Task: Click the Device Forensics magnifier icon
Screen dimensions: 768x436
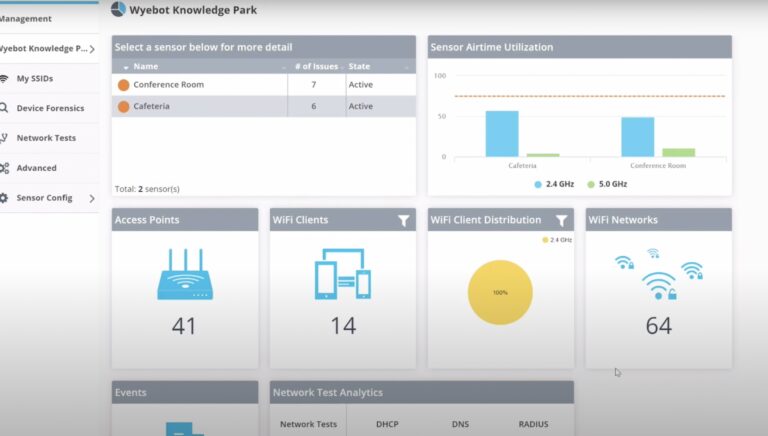Action: pyautogui.click(x=4, y=108)
